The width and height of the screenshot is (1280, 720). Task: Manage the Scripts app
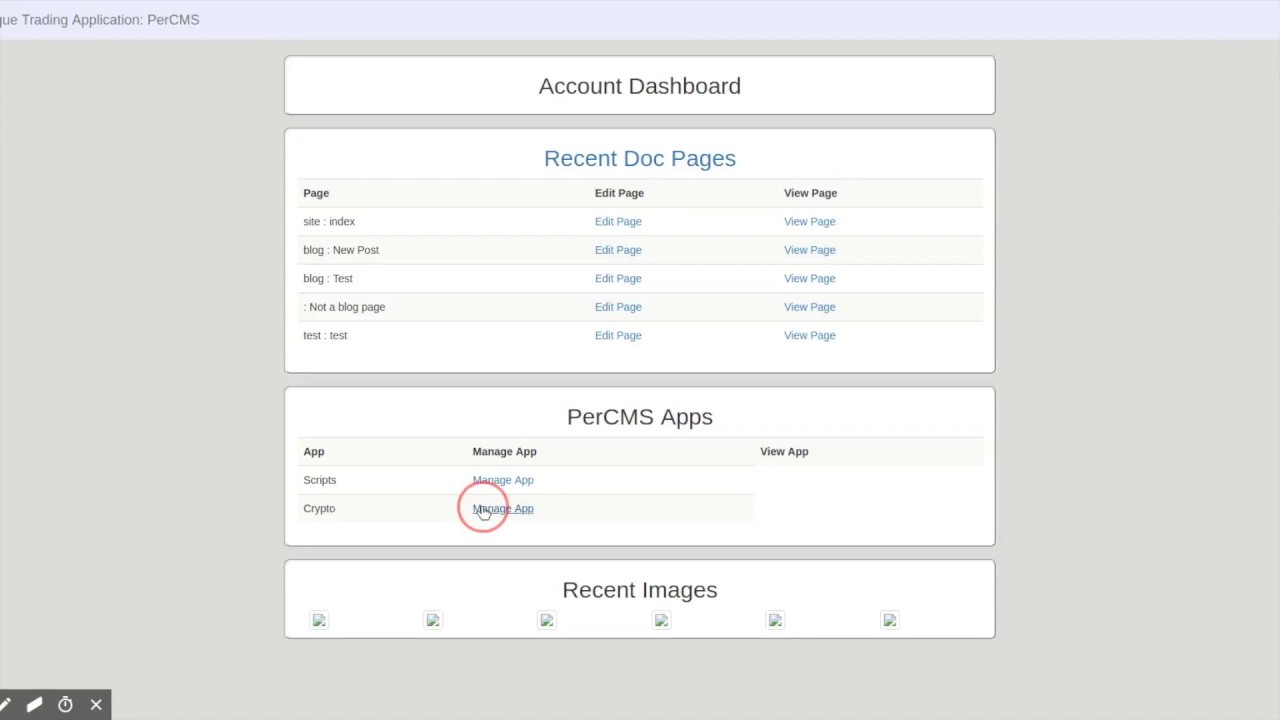tap(503, 480)
